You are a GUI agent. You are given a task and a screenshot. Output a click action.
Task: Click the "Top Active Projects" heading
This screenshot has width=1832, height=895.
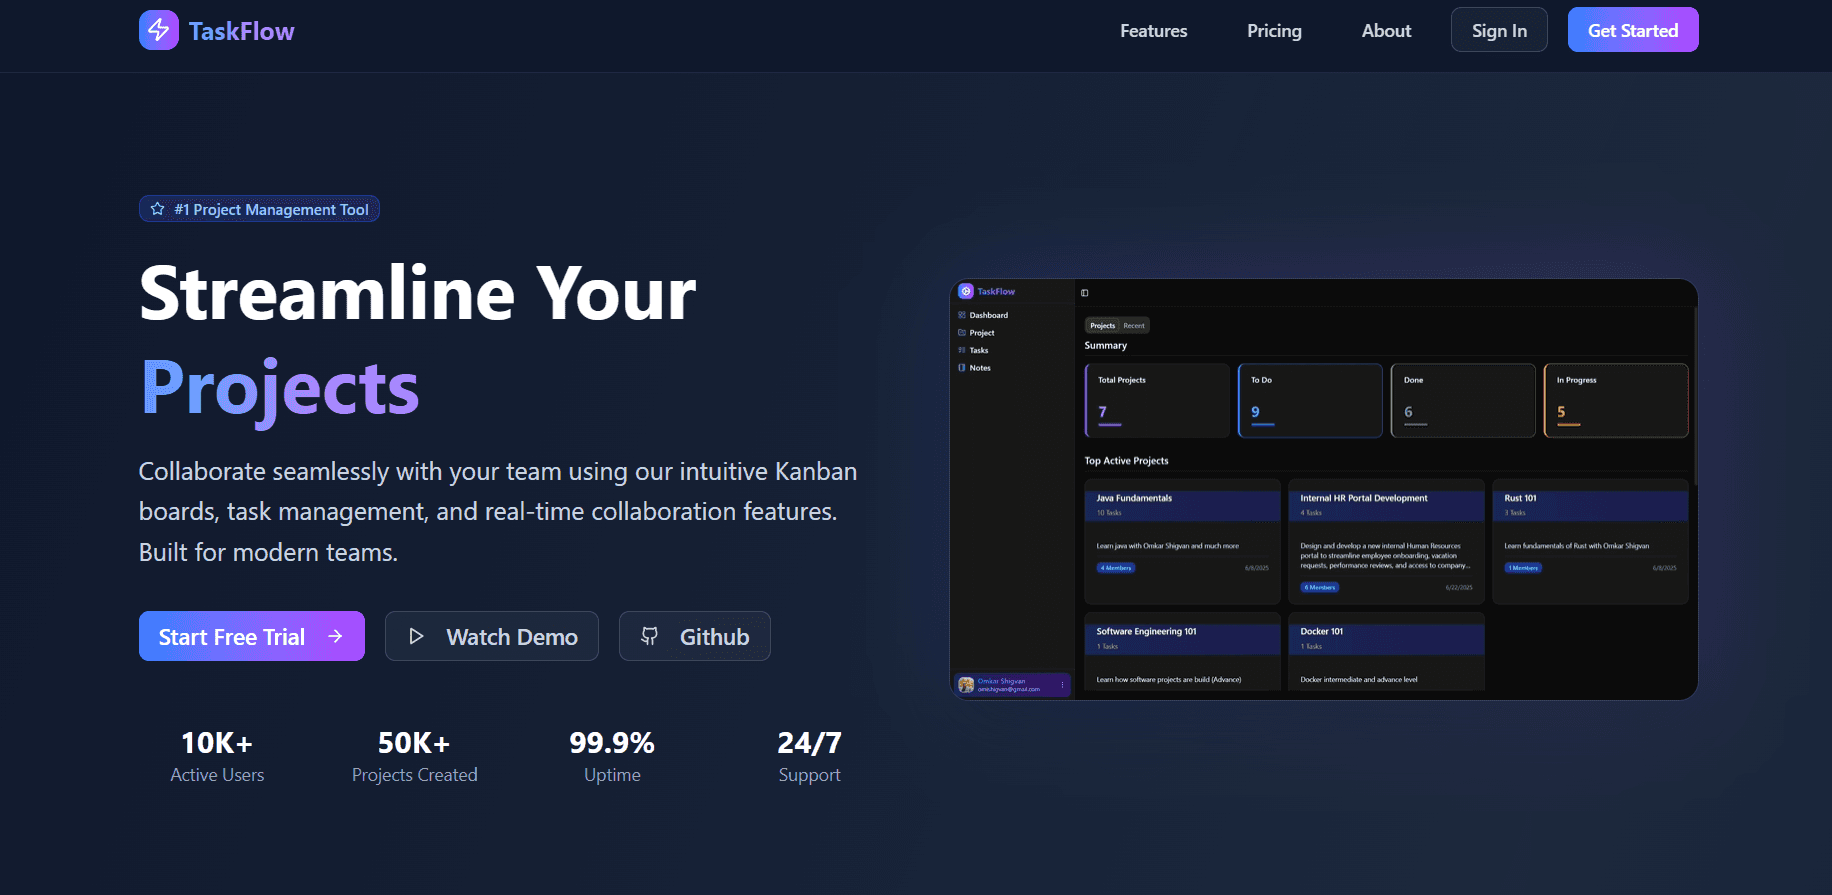coord(1126,461)
